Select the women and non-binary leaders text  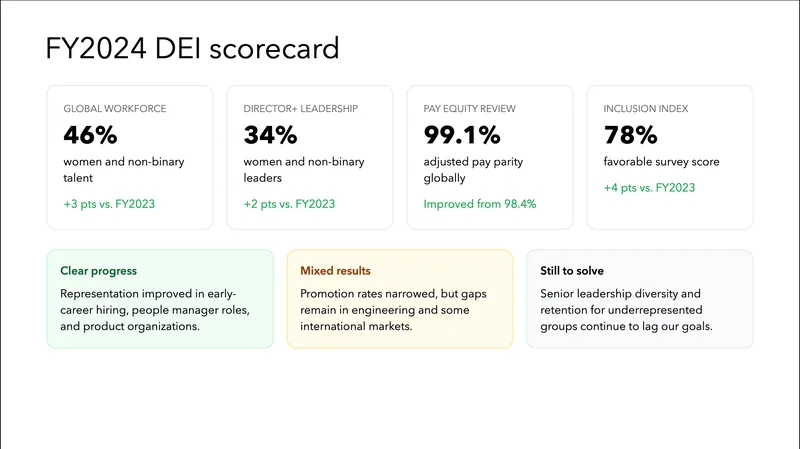click(x=304, y=170)
